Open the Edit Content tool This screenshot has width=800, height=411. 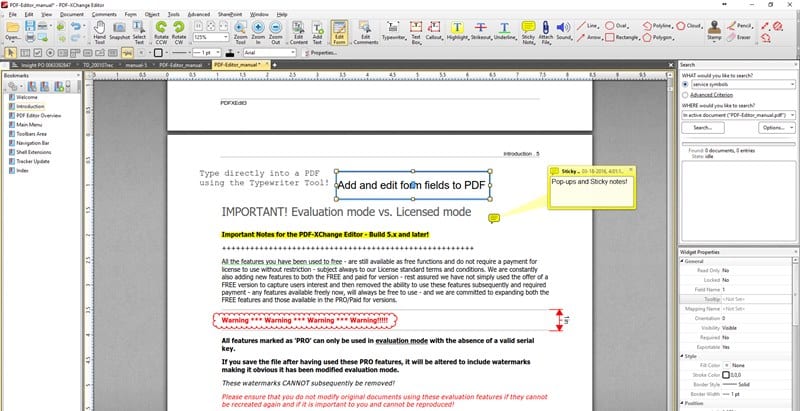pyautogui.click(x=298, y=32)
